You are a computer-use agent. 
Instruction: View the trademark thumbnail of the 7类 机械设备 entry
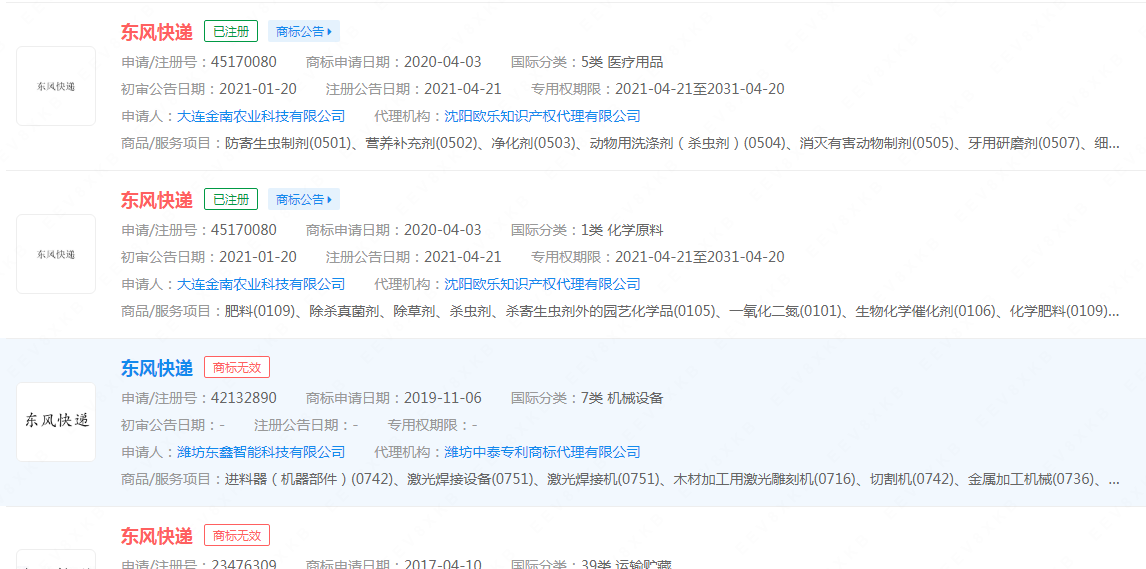[x=56, y=422]
